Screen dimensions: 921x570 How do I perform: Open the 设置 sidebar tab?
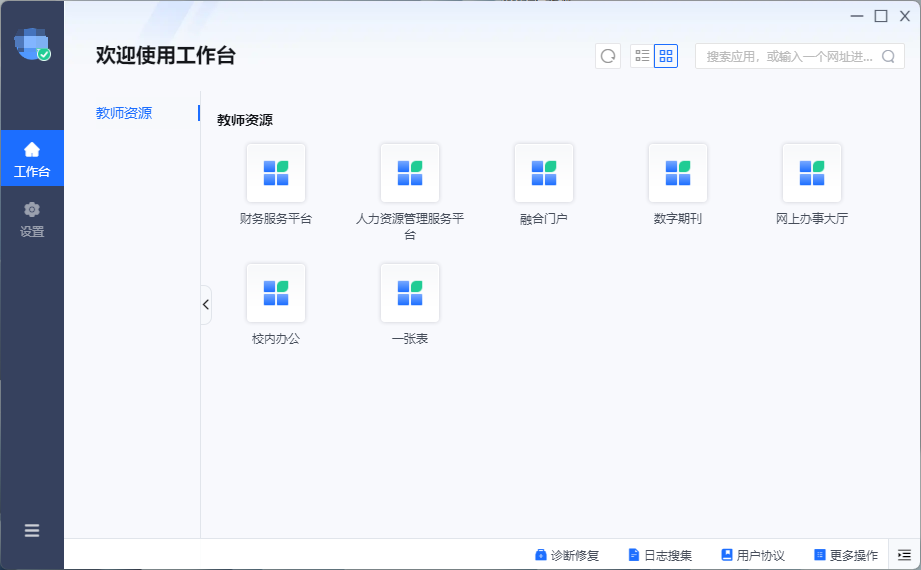pos(32,219)
